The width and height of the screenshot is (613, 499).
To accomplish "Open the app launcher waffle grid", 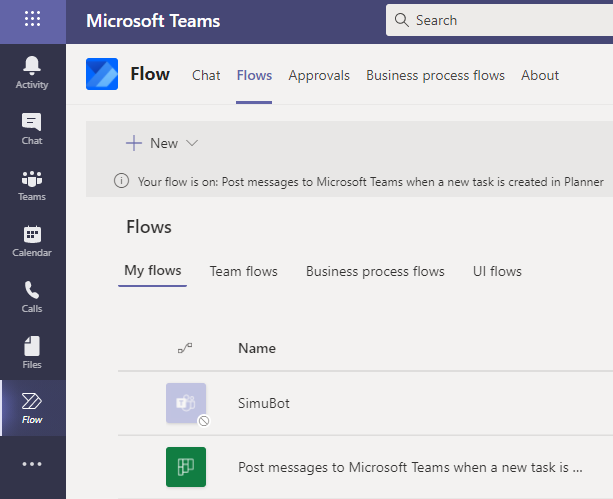I will (32, 19).
